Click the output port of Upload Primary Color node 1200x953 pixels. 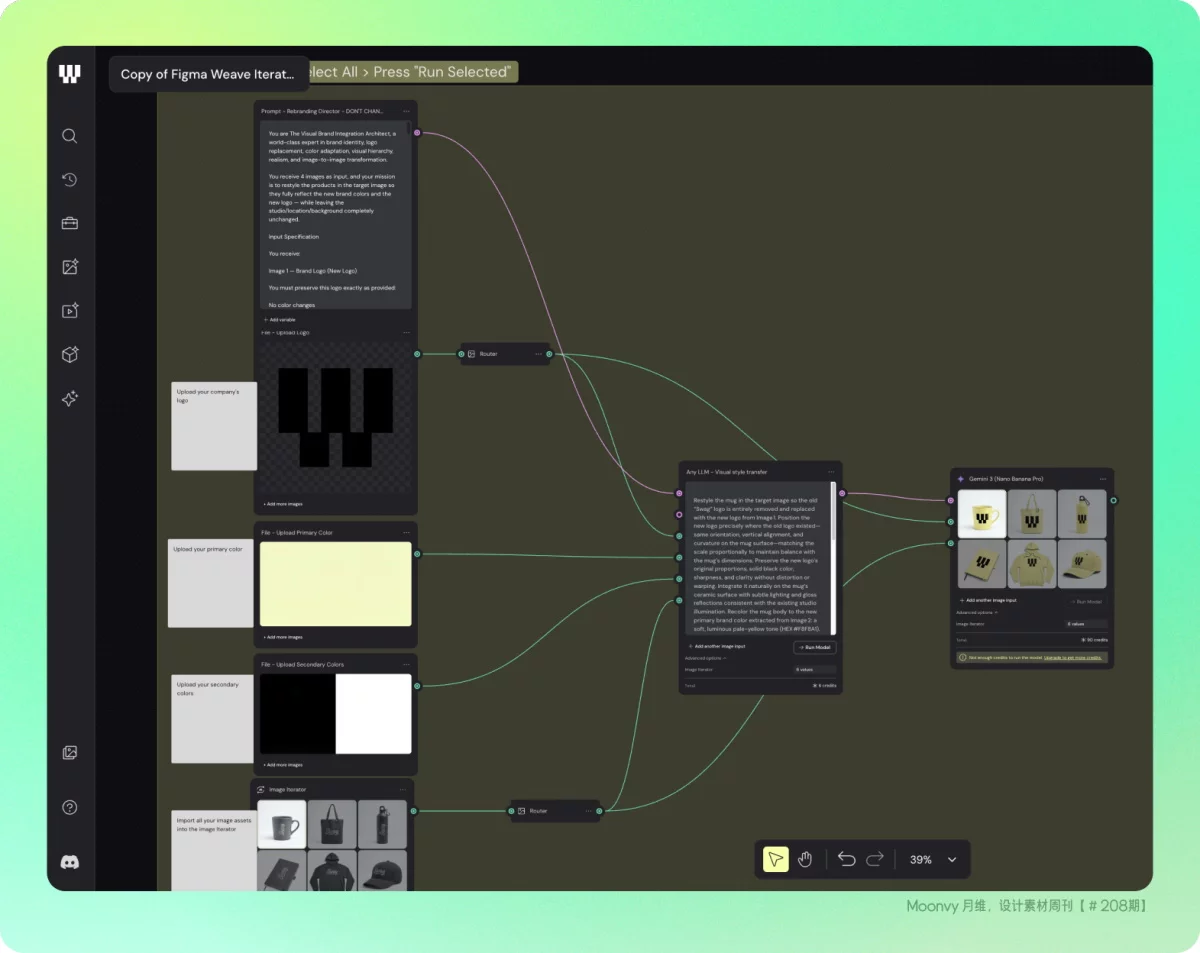coord(417,553)
